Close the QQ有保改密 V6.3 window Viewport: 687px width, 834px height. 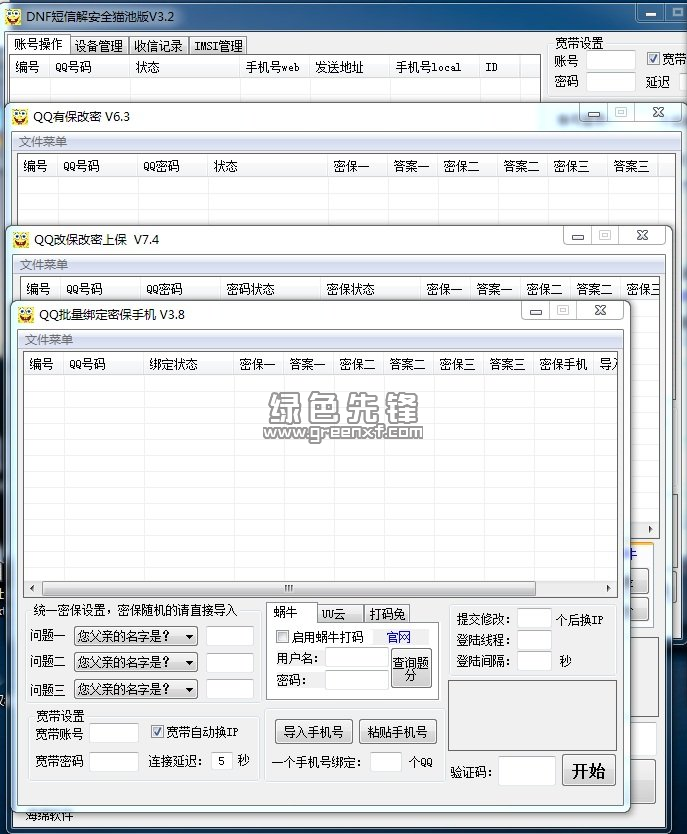point(658,112)
